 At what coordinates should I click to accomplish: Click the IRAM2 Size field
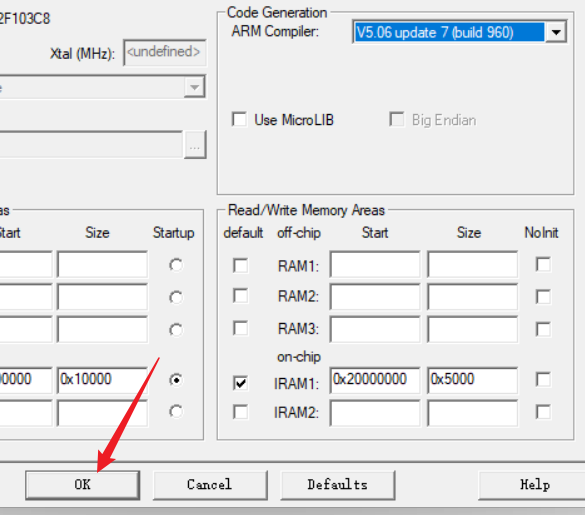click(x=472, y=413)
